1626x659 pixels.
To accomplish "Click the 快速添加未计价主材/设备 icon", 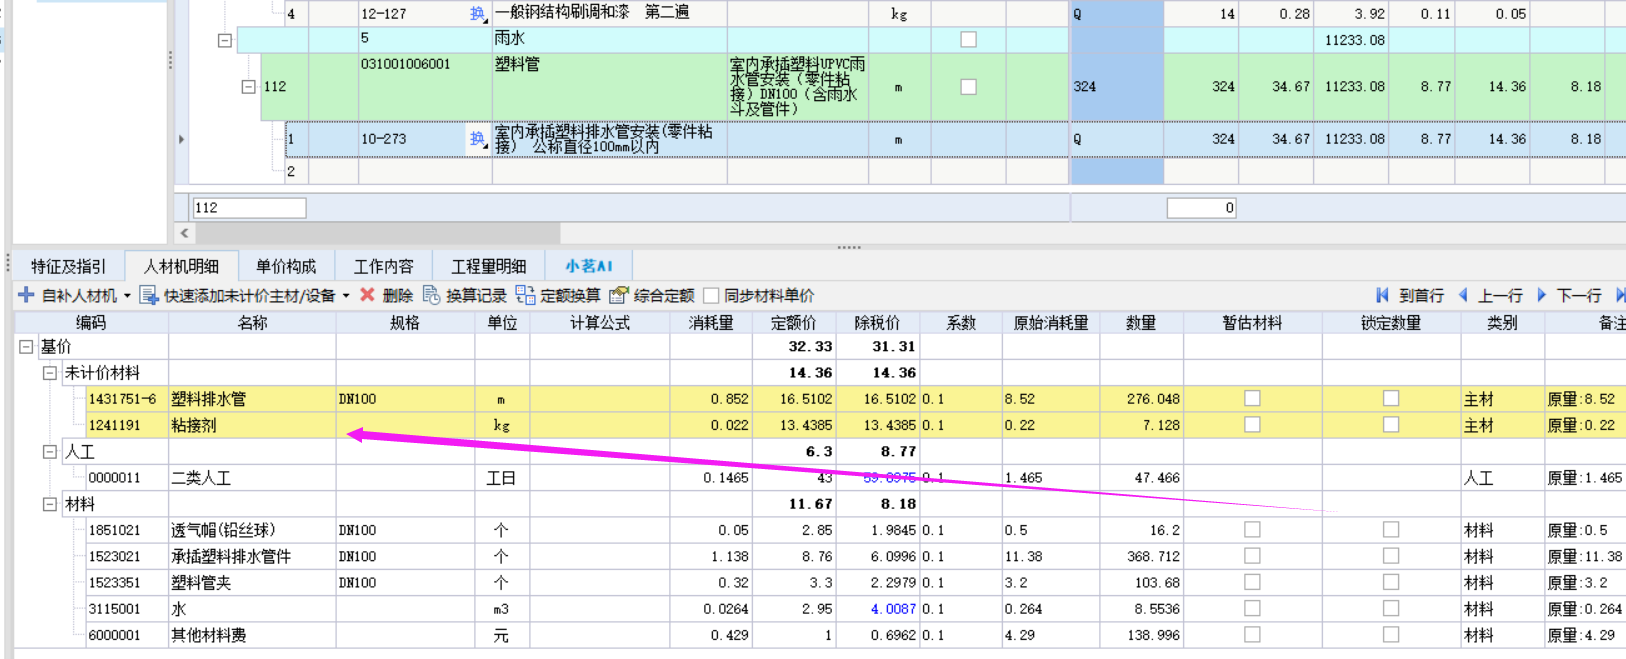I will coord(149,295).
